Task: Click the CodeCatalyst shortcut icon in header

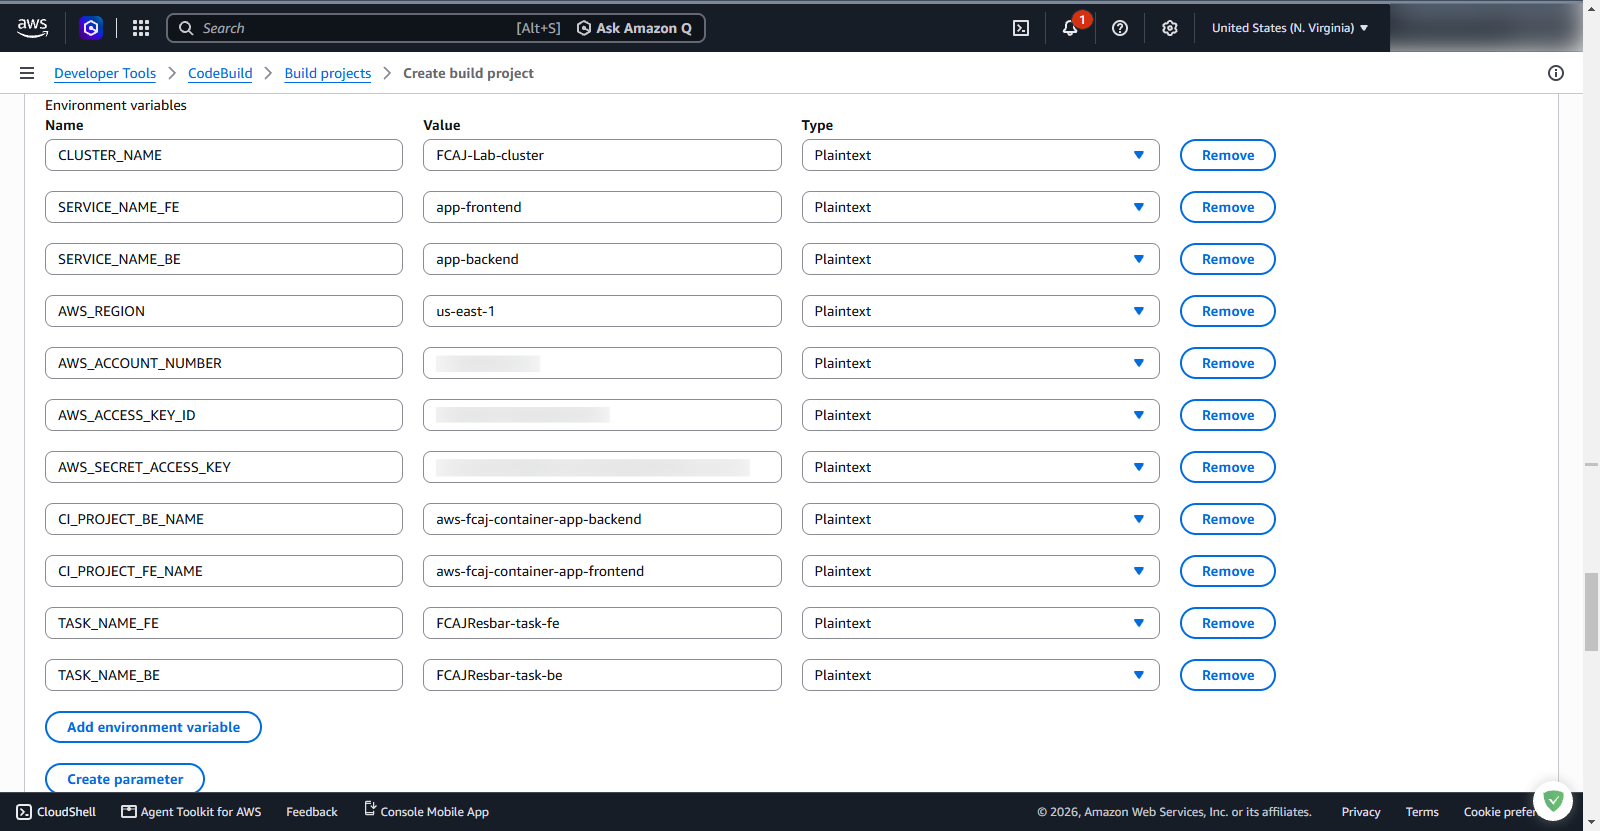Action: click(91, 28)
